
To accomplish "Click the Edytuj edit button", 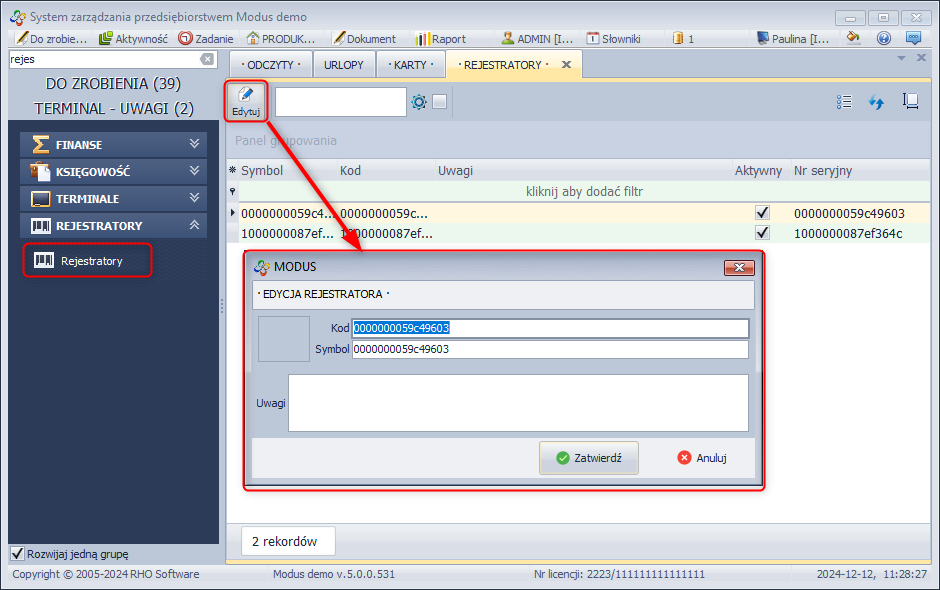I will pyautogui.click(x=245, y=102).
